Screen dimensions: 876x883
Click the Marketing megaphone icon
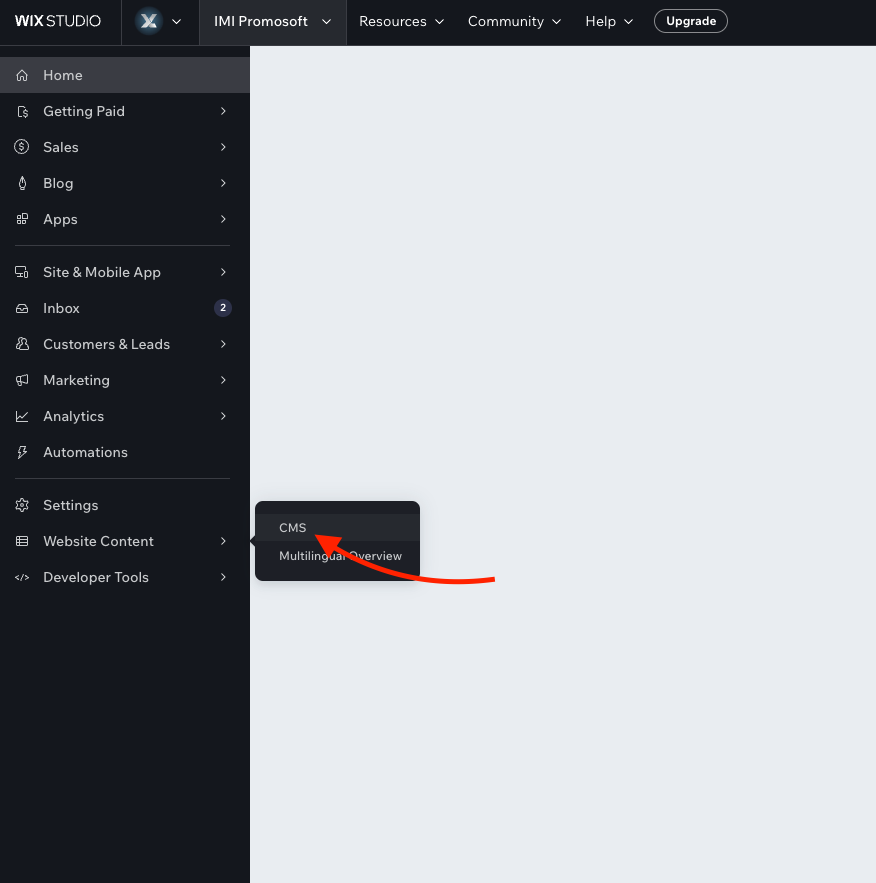(x=22, y=380)
